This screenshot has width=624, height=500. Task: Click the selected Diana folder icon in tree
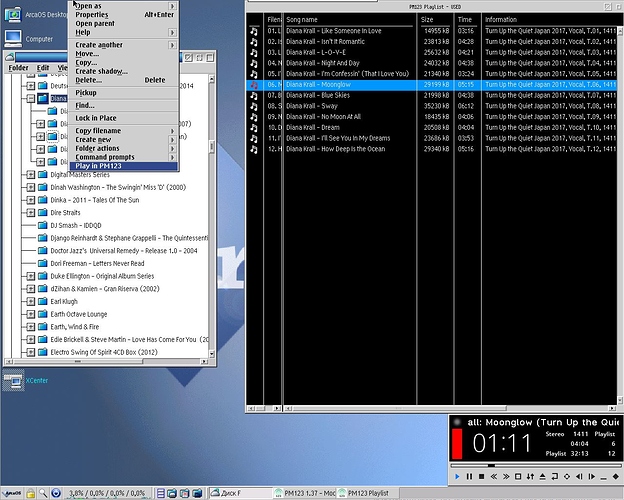(x=43, y=98)
